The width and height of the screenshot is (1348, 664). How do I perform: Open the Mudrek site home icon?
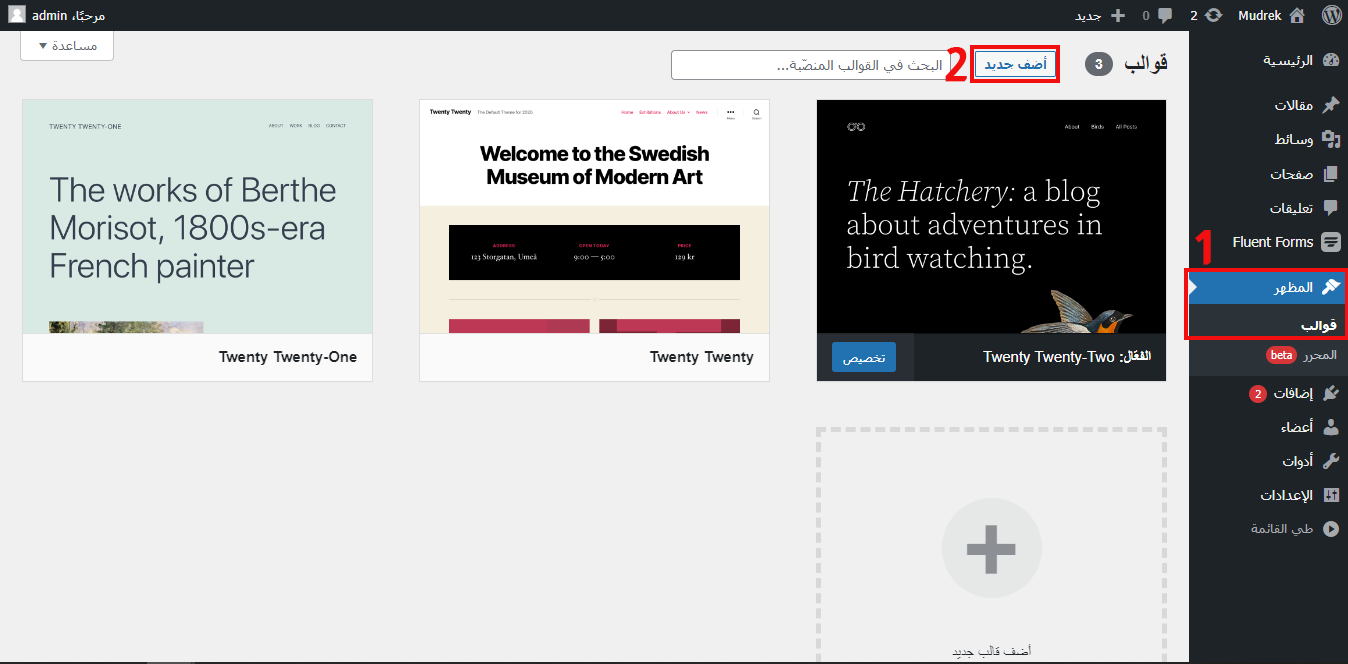click(1297, 15)
